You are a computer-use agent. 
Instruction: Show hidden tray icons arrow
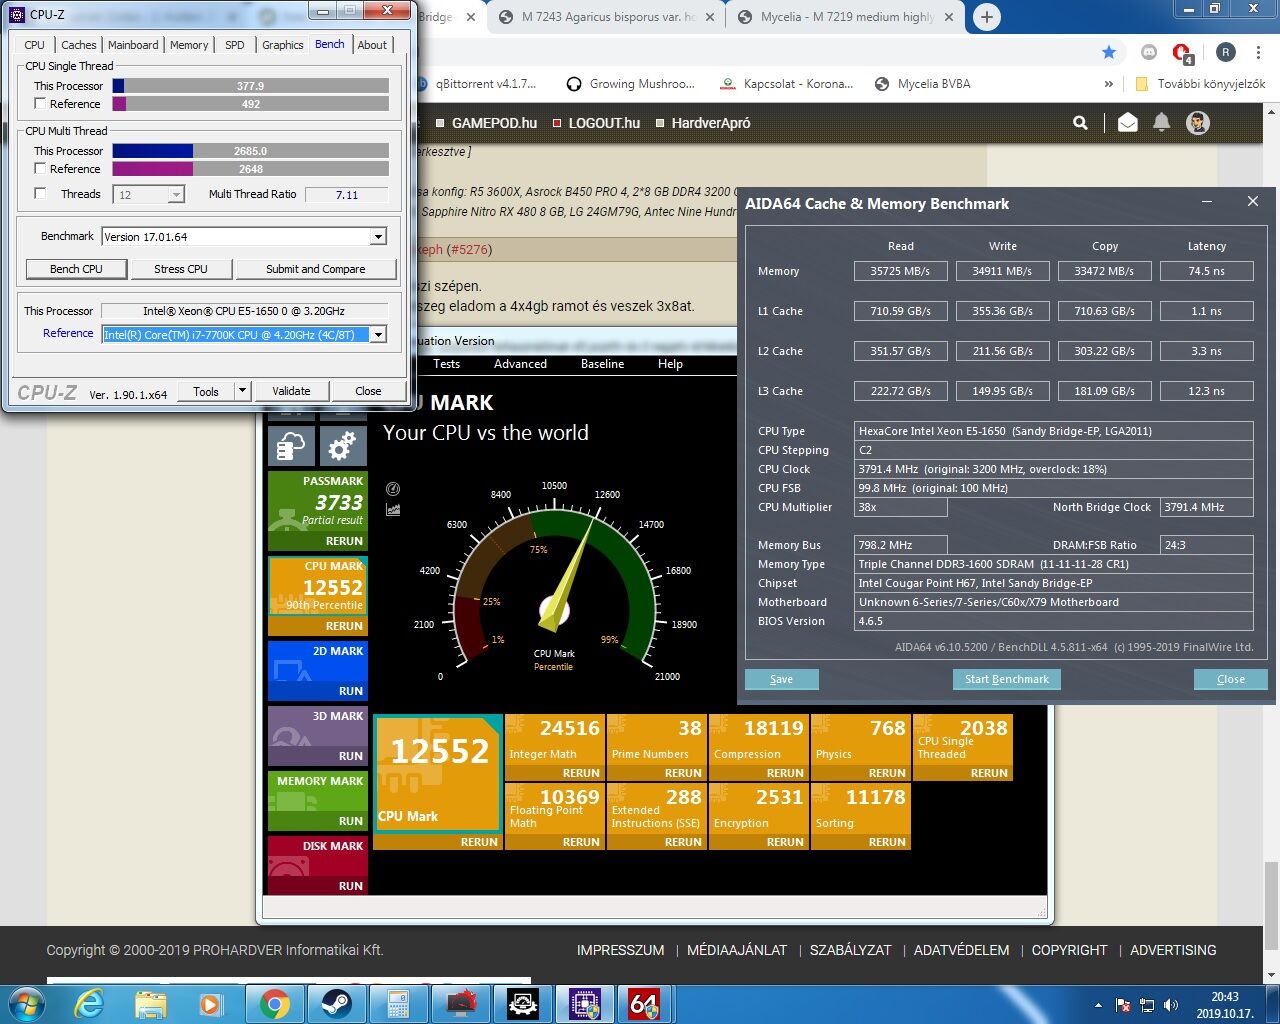[1099, 1005]
